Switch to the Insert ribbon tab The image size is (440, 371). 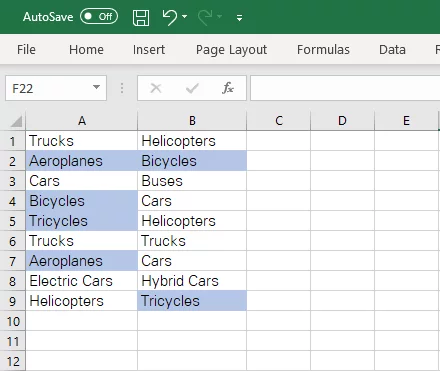(x=149, y=50)
